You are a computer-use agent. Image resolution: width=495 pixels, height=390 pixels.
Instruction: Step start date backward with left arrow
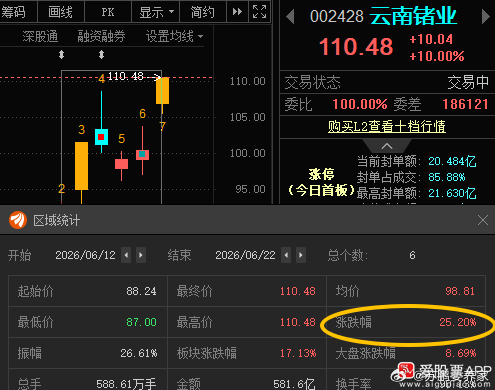point(126,255)
